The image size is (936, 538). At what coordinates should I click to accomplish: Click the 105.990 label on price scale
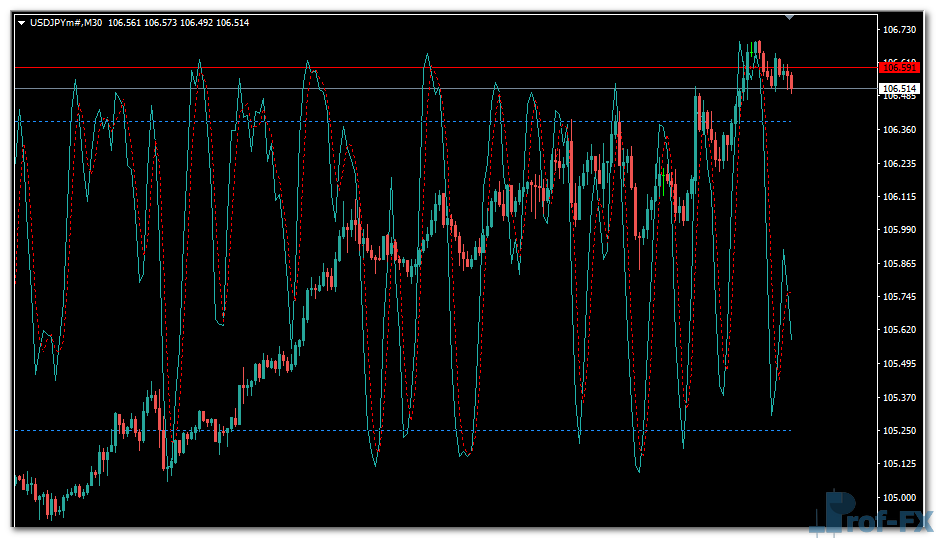pyautogui.click(x=899, y=230)
